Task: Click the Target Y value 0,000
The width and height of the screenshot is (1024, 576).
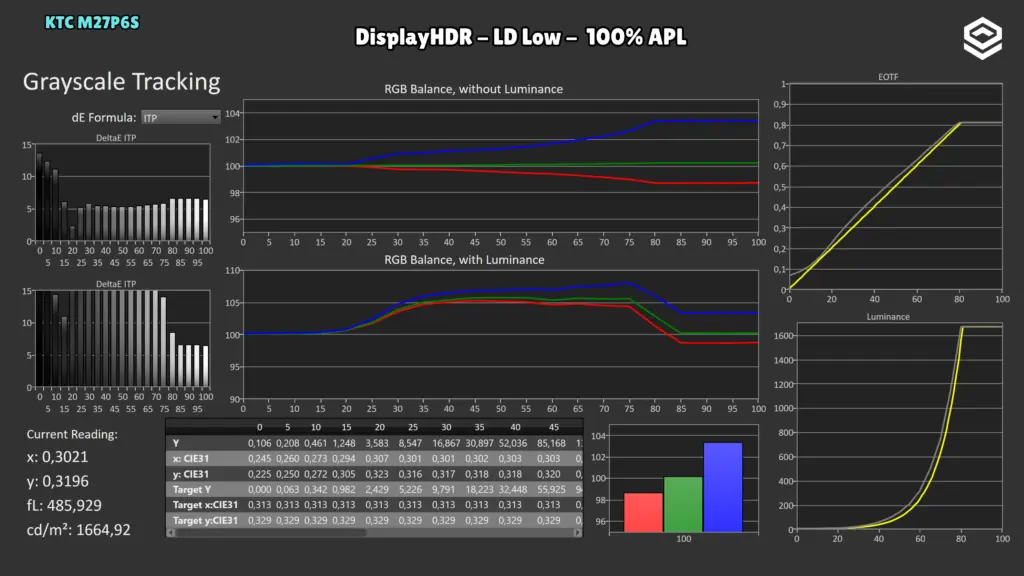Action: click(259, 489)
